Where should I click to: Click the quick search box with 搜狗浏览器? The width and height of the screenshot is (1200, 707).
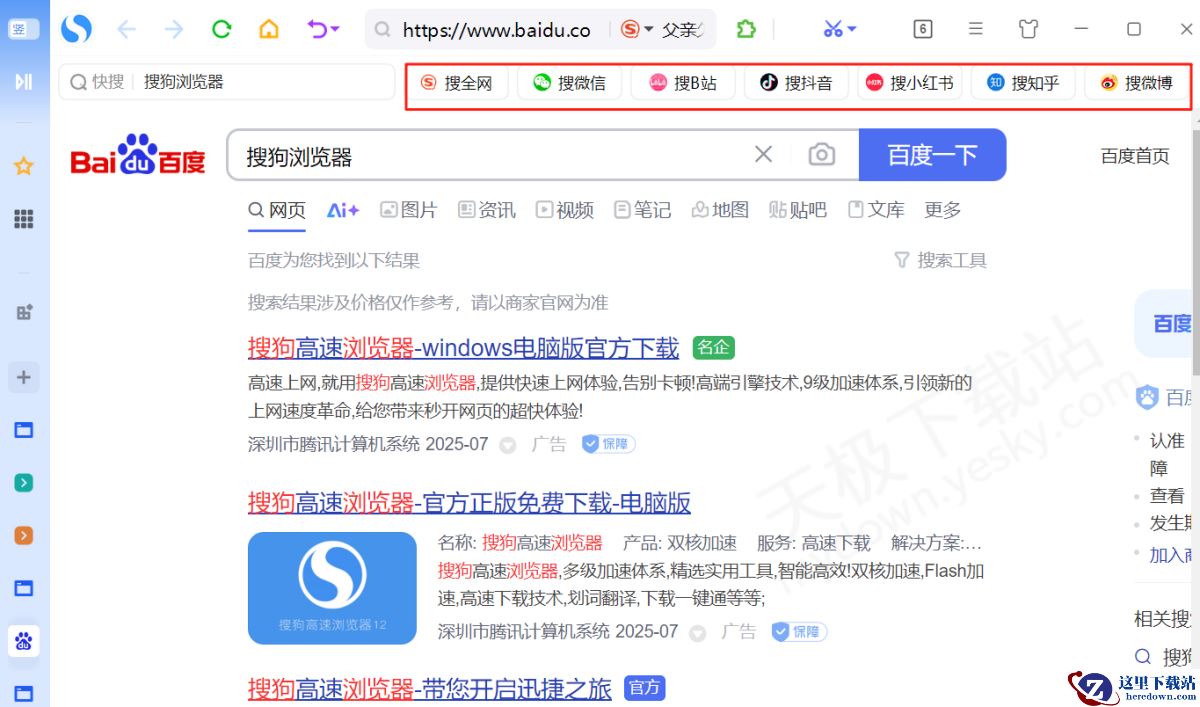pyautogui.click(x=227, y=82)
